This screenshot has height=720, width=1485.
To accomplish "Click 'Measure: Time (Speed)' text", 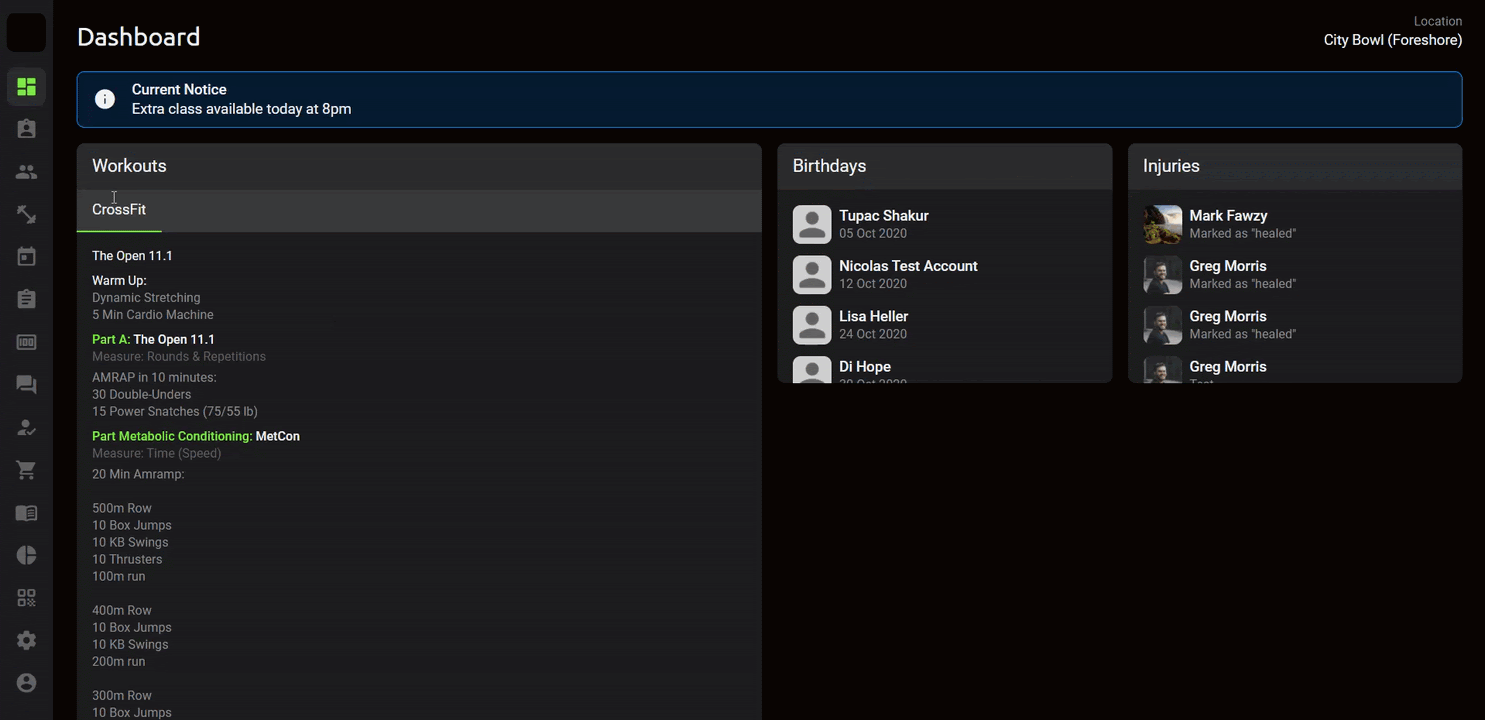I will pyautogui.click(x=157, y=454).
